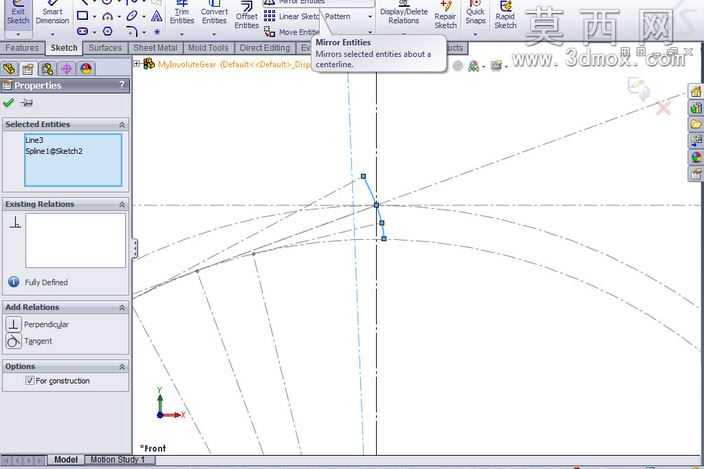Image resolution: width=704 pixels, height=469 pixels.
Task: Open Appearances task pane icon
Action: (x=696, y=157)
